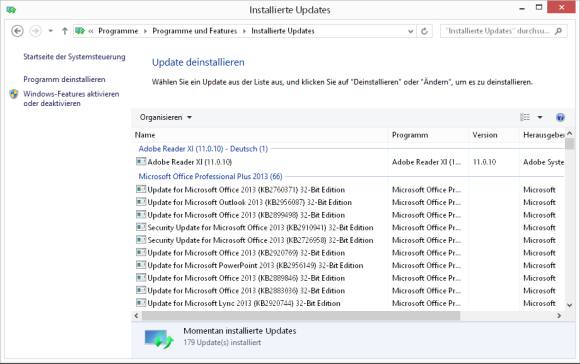Select Office 2013 update KB2760371
This screenshot has width=580, height=364.
[246, 190]
